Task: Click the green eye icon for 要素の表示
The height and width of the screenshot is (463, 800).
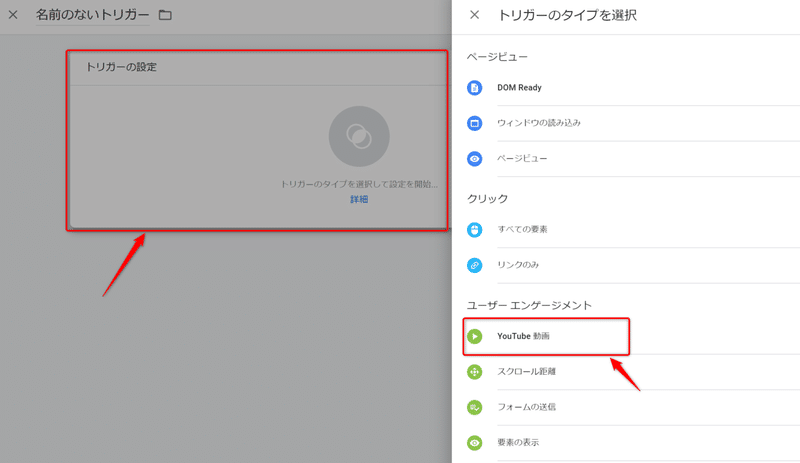Action: point(474,443)
